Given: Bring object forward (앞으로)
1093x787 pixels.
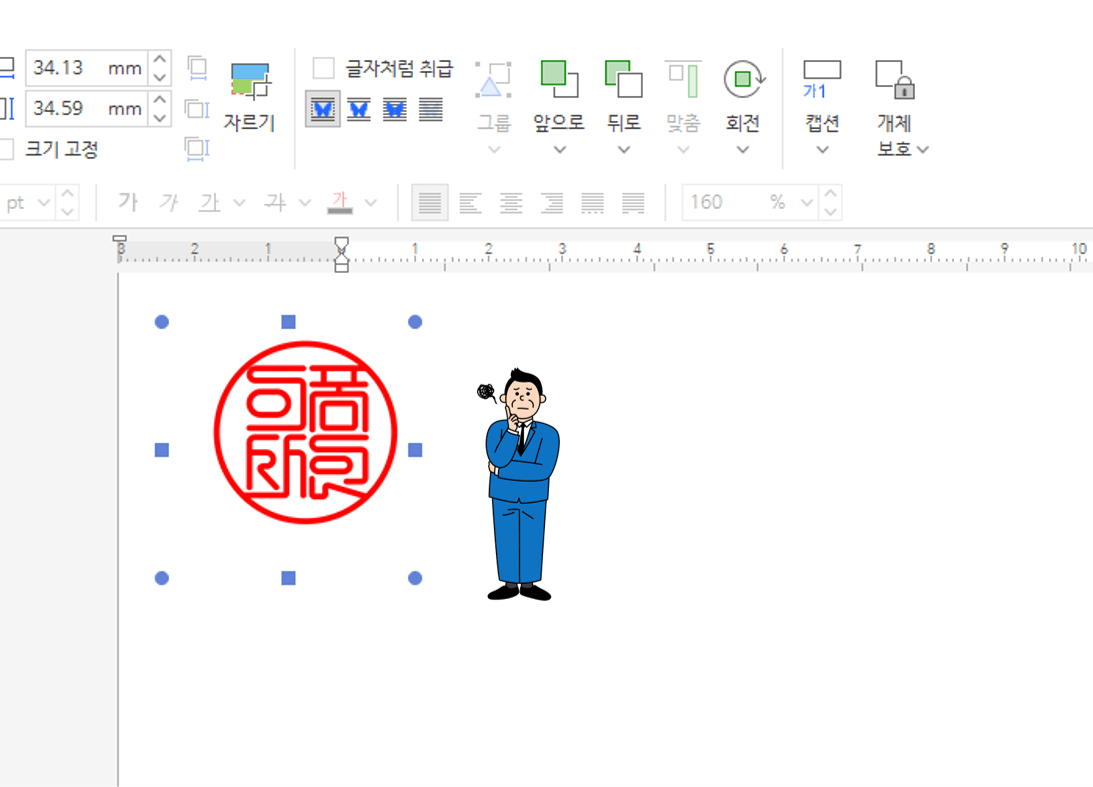Looking at the screenshot, I should [x=559, y=97].
